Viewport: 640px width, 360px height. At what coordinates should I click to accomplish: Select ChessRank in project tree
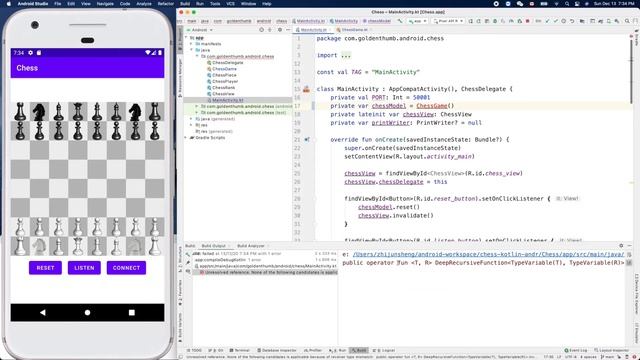(x=223, y=87)
